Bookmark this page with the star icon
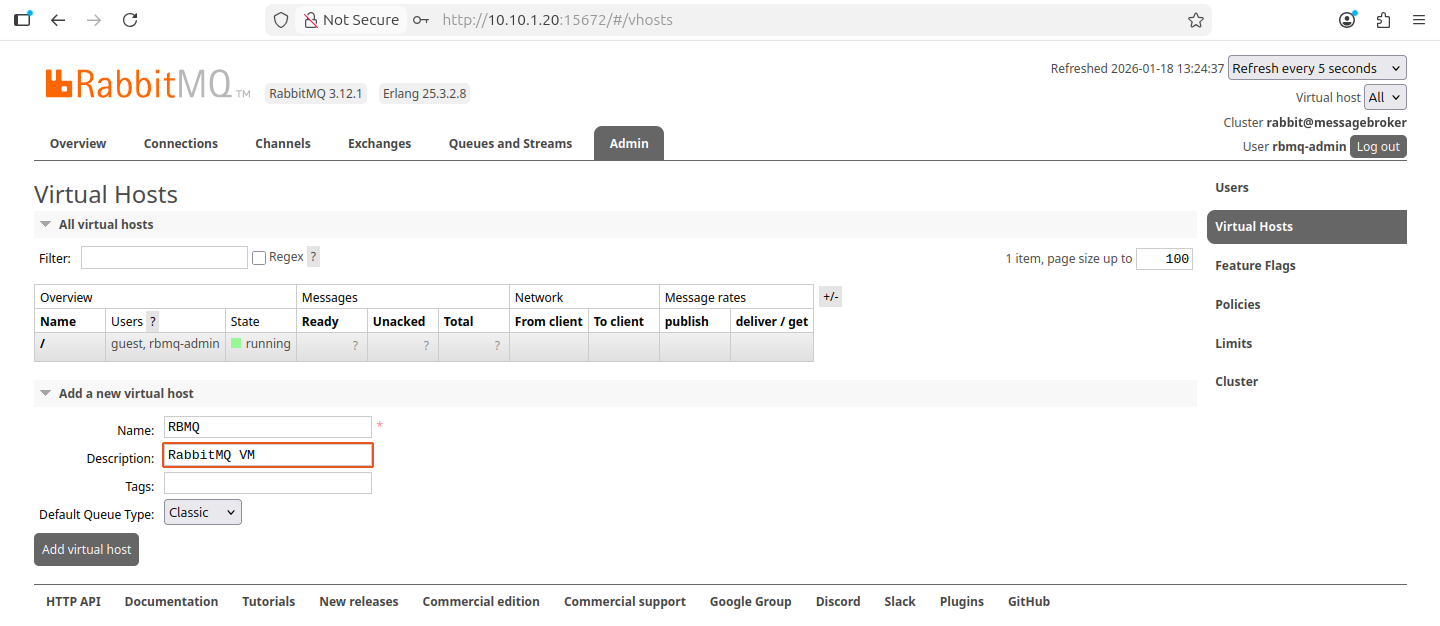The width and height of the screenshot is (1440, 626). tap(1195, 20)
